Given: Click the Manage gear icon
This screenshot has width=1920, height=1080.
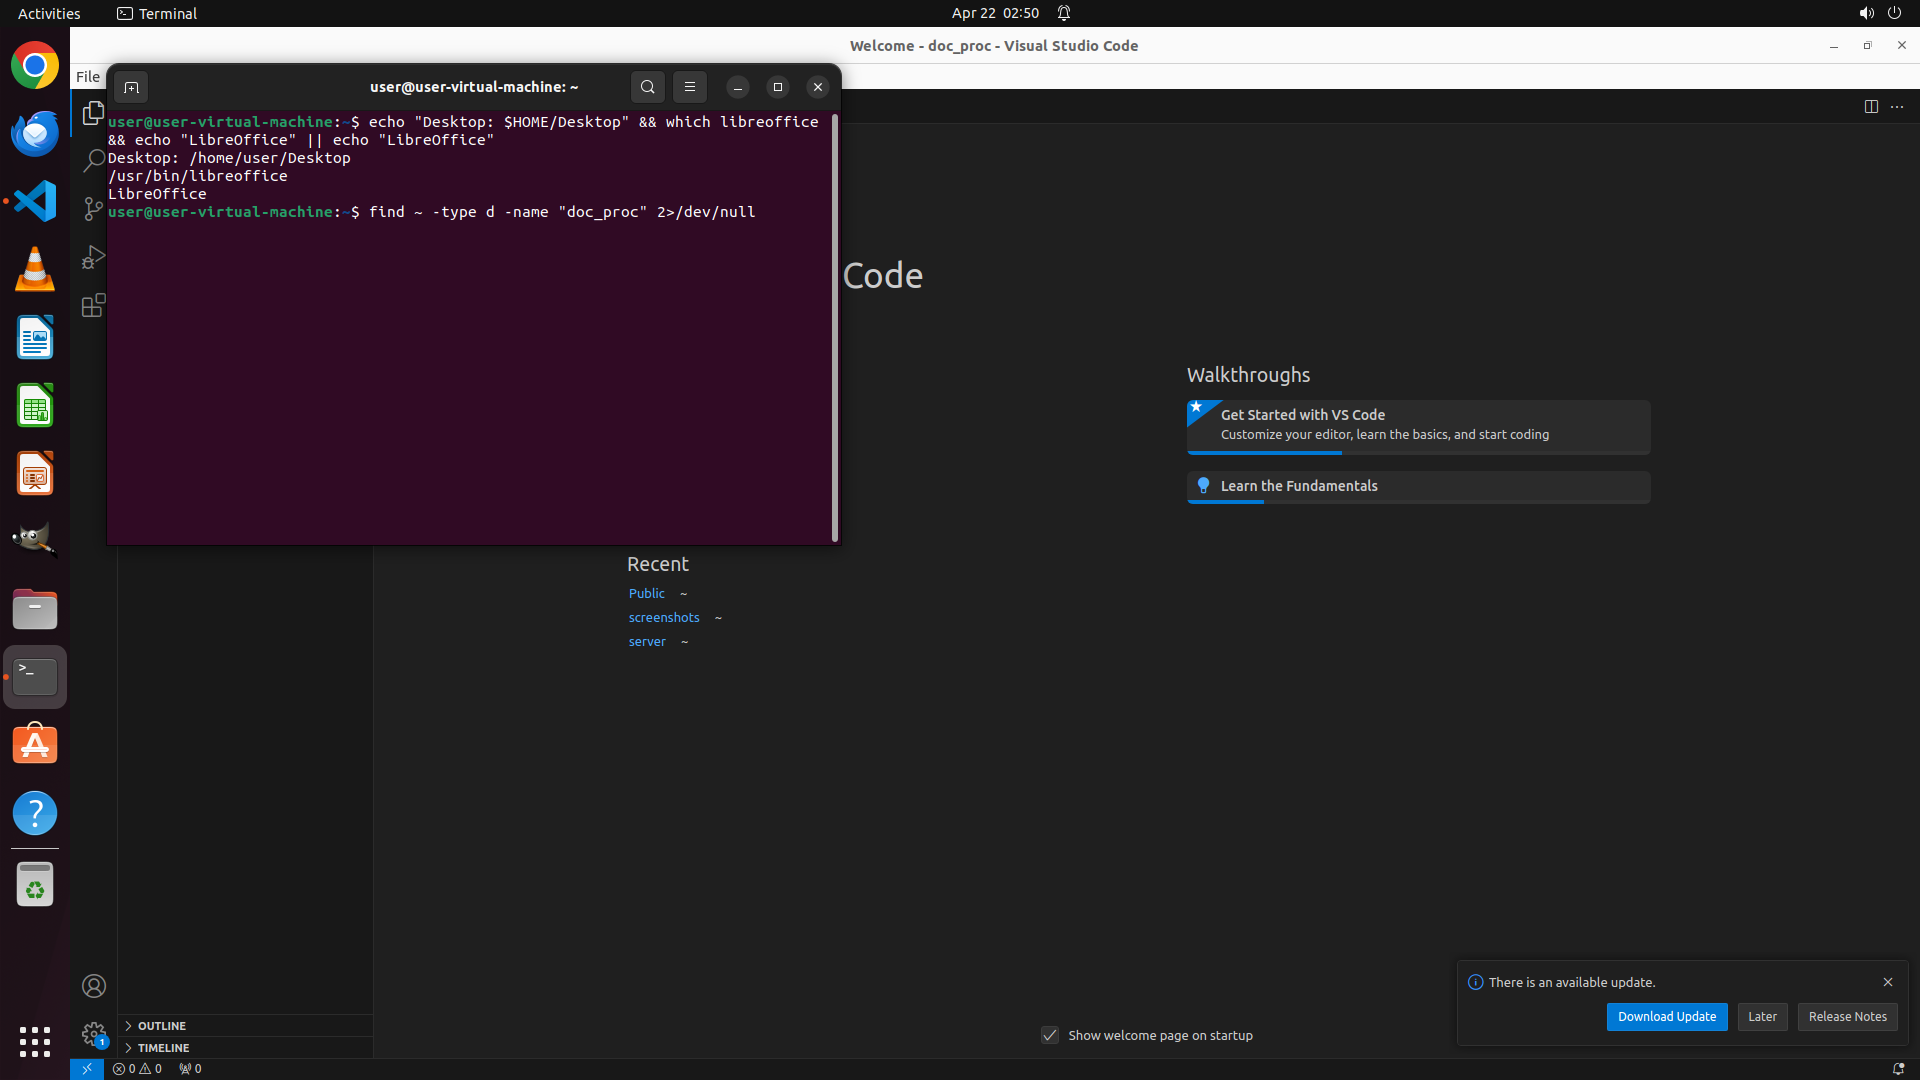Looking at the screenshot, I should [94, 1034].
